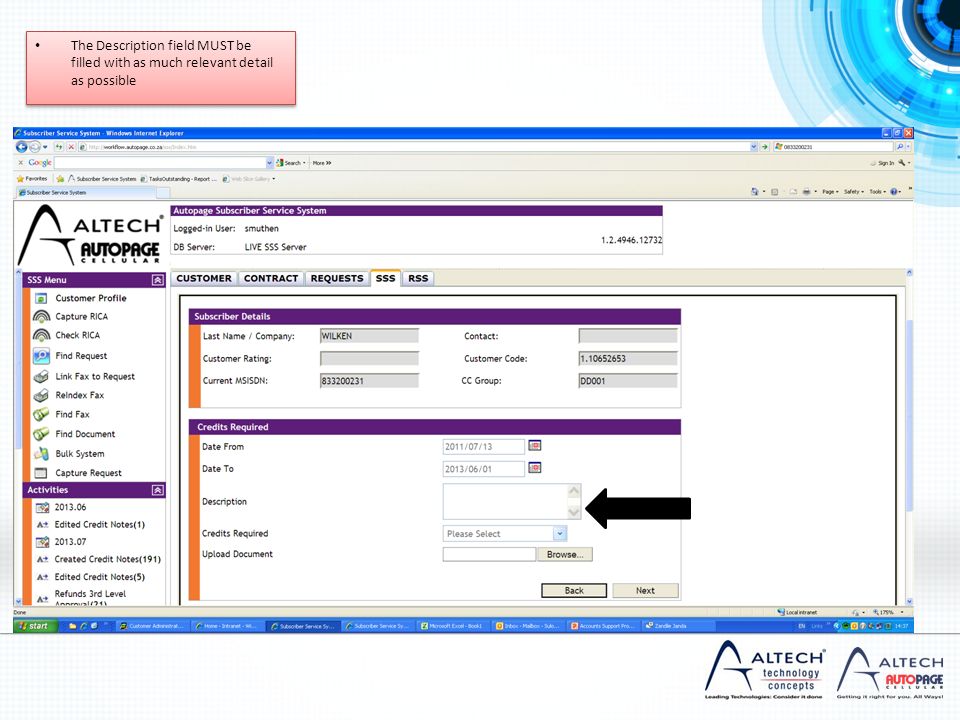Click the Find Document icon
Viewport: 960px width, 720px height.
[x=41, y=434]
